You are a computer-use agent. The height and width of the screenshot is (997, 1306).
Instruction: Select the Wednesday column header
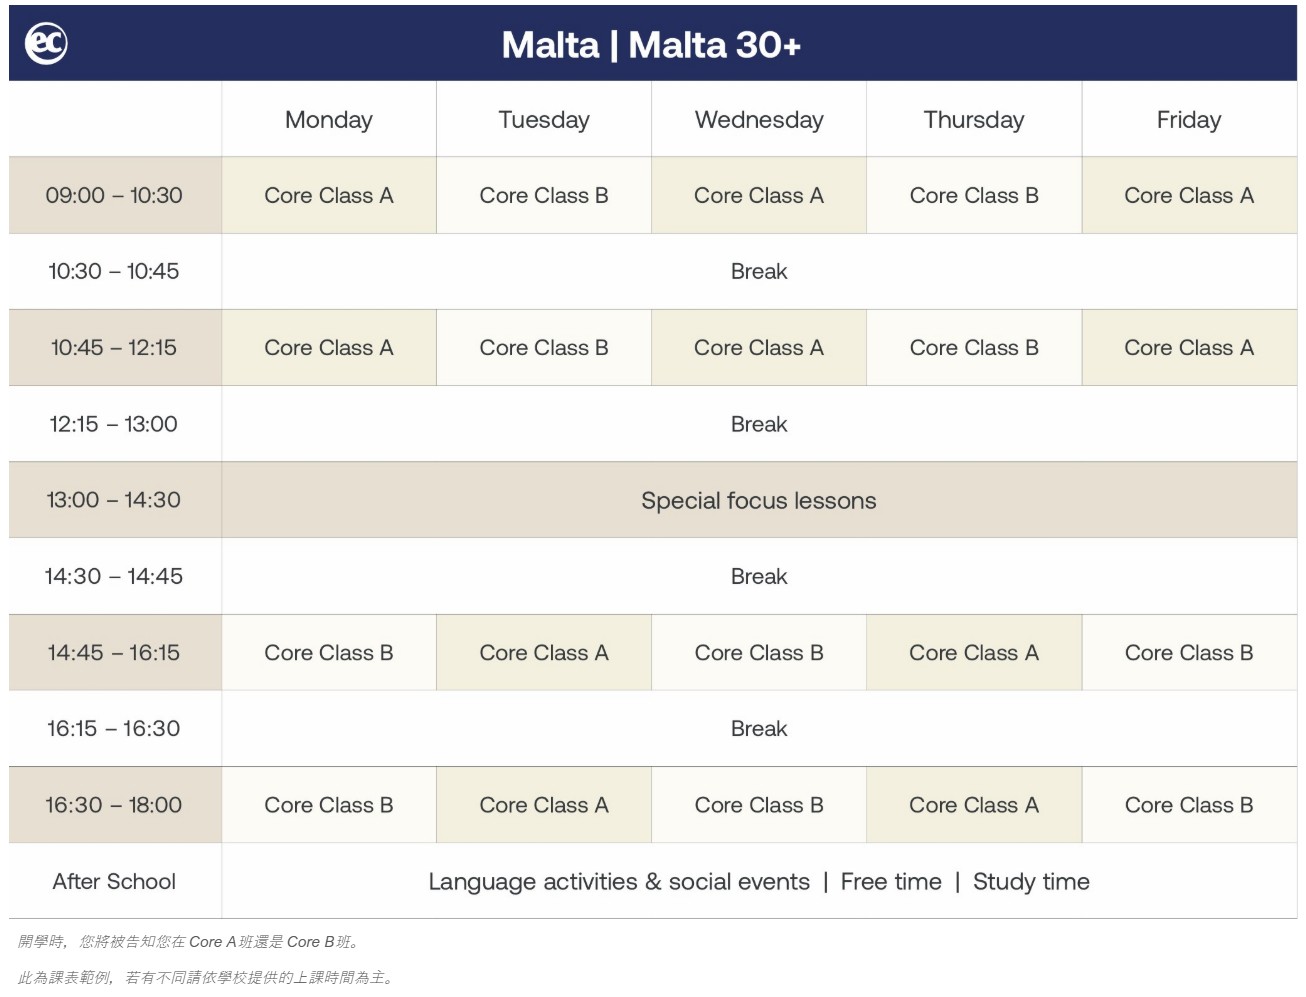click(x=759, y=120)
